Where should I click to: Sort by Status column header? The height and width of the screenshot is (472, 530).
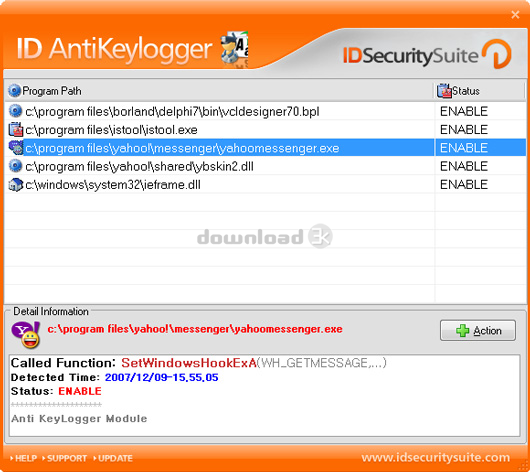click(479, 91)
